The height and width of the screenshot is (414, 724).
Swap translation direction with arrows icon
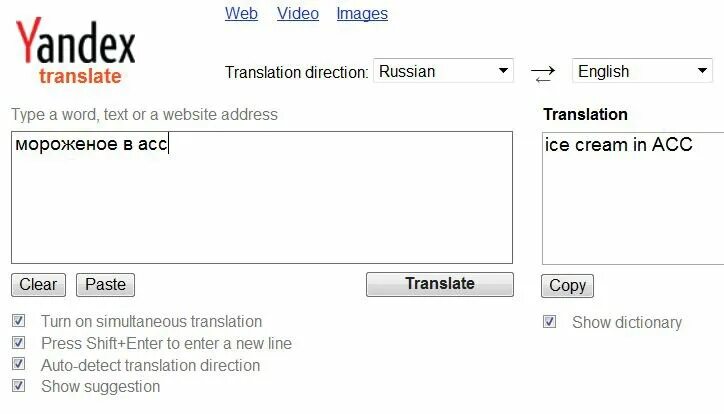click(x=542, y=72)
